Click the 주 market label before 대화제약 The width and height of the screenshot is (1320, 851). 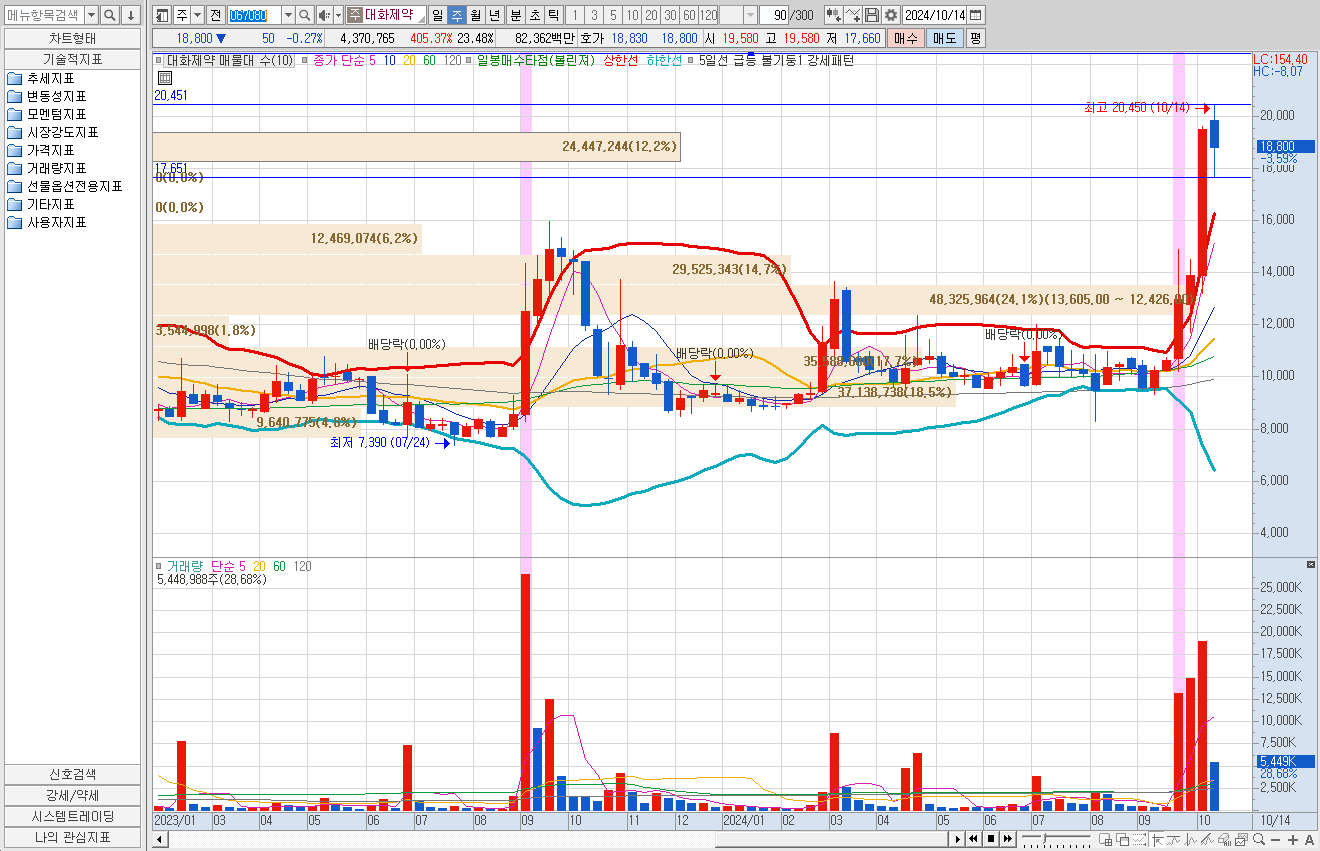(x=354, y=15)
